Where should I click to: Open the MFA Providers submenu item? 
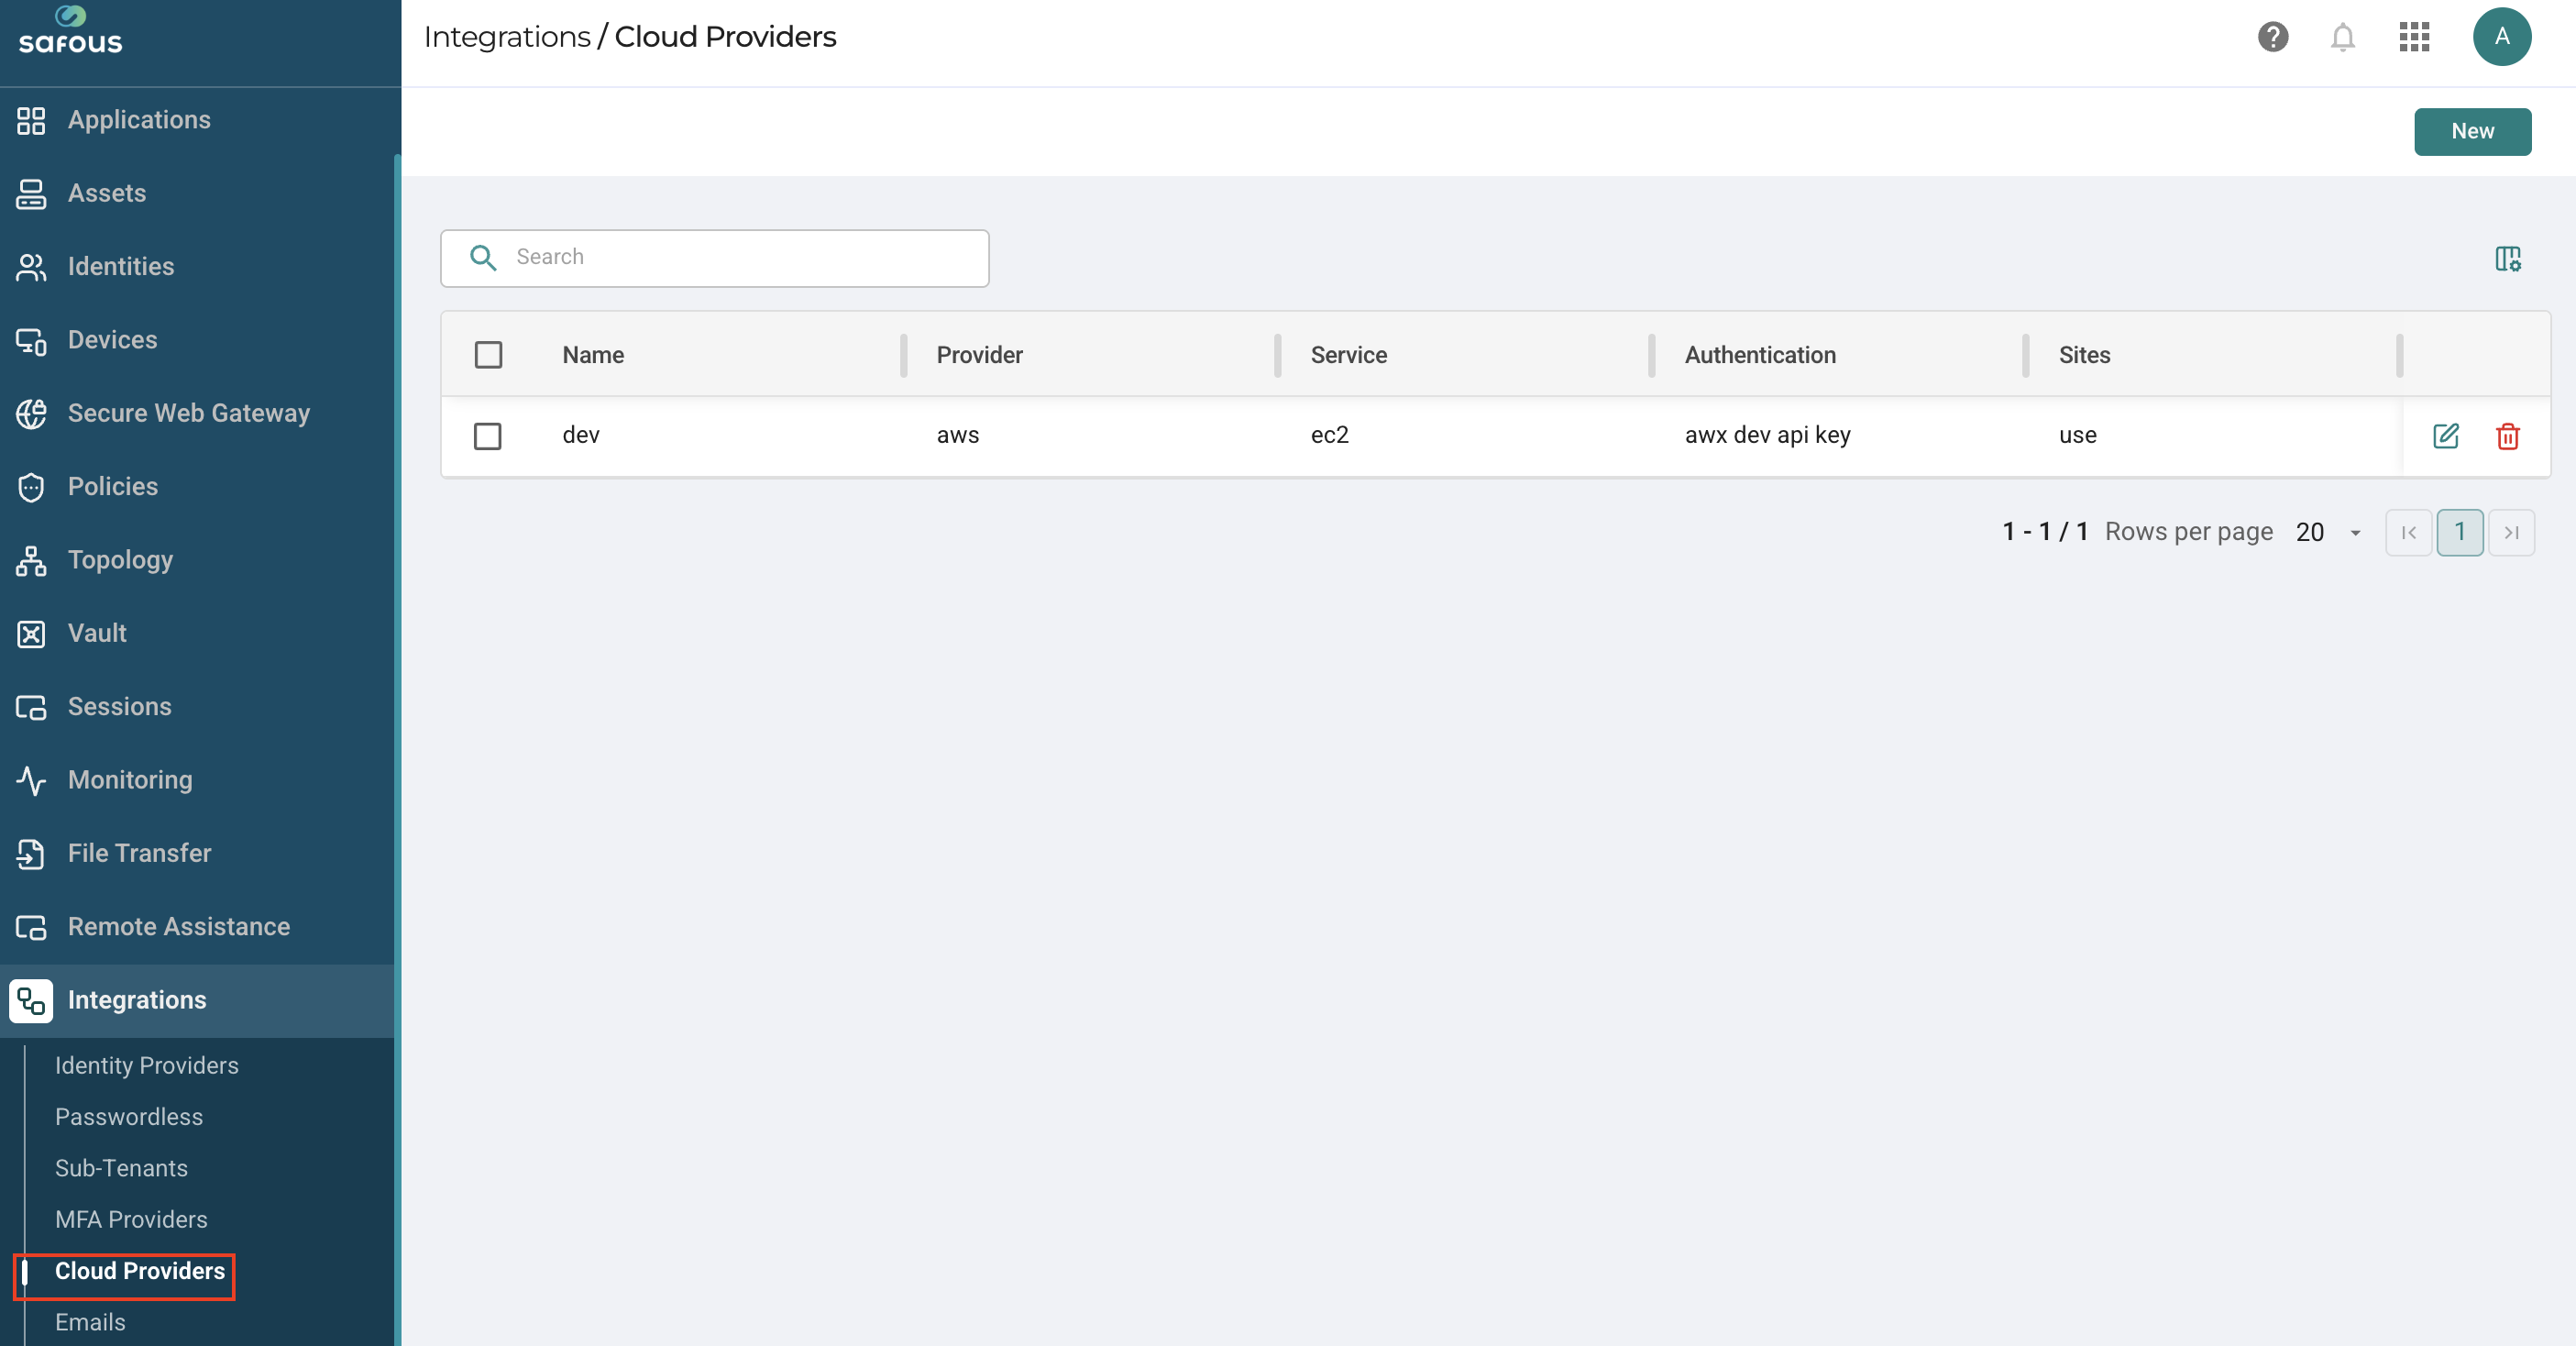tap(131, 1219)
